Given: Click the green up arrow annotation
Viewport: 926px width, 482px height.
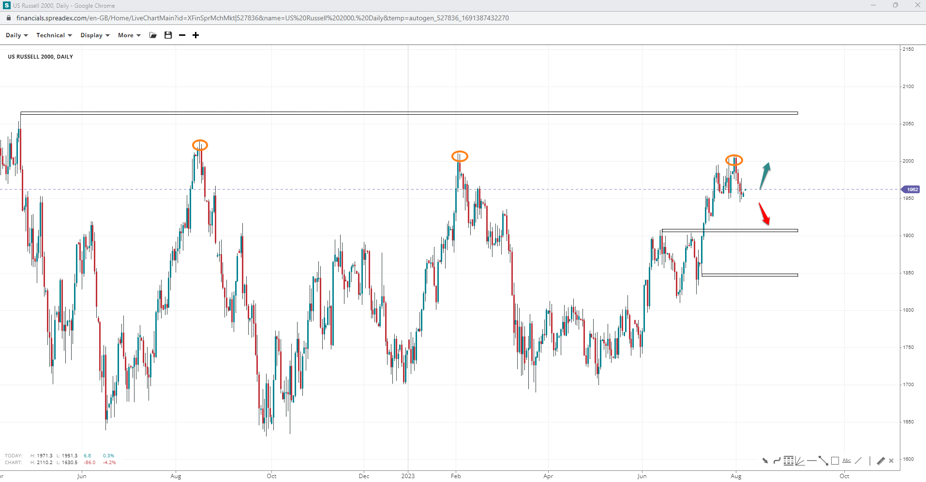Looking at the screenshot, I should [x=765, y=175].
